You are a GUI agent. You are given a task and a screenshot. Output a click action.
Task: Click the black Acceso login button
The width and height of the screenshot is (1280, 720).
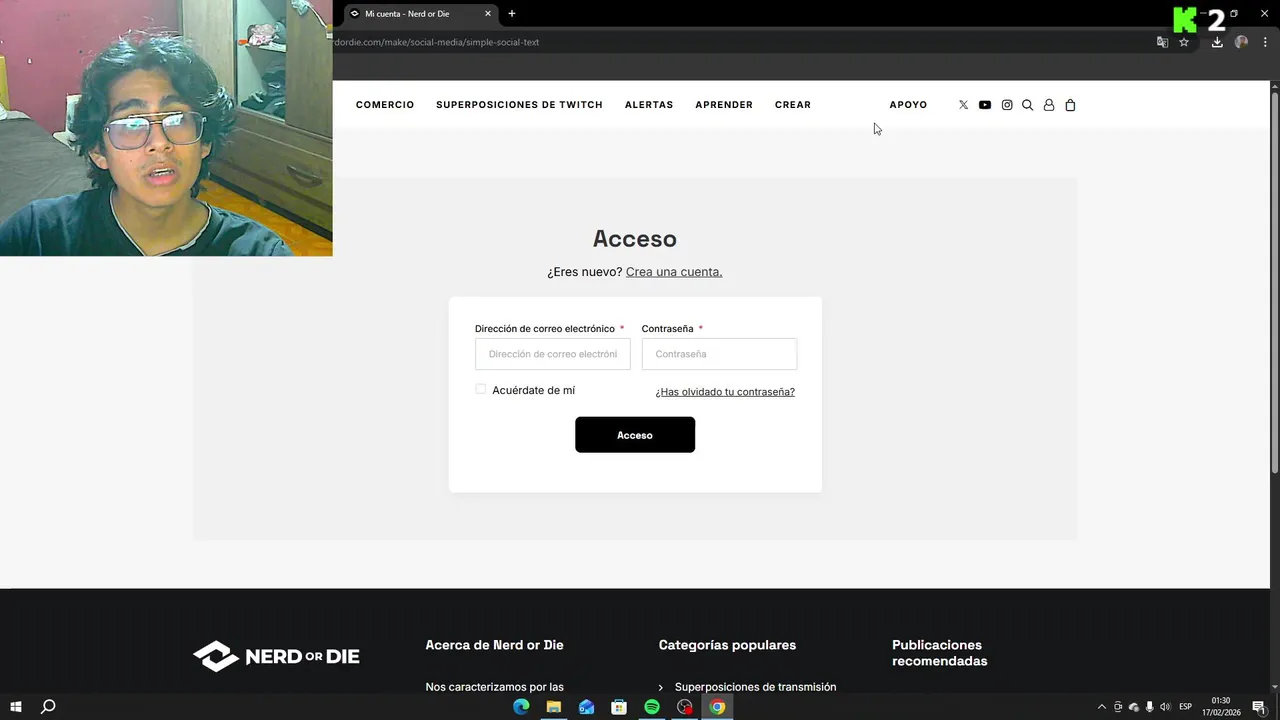(635, 435)
